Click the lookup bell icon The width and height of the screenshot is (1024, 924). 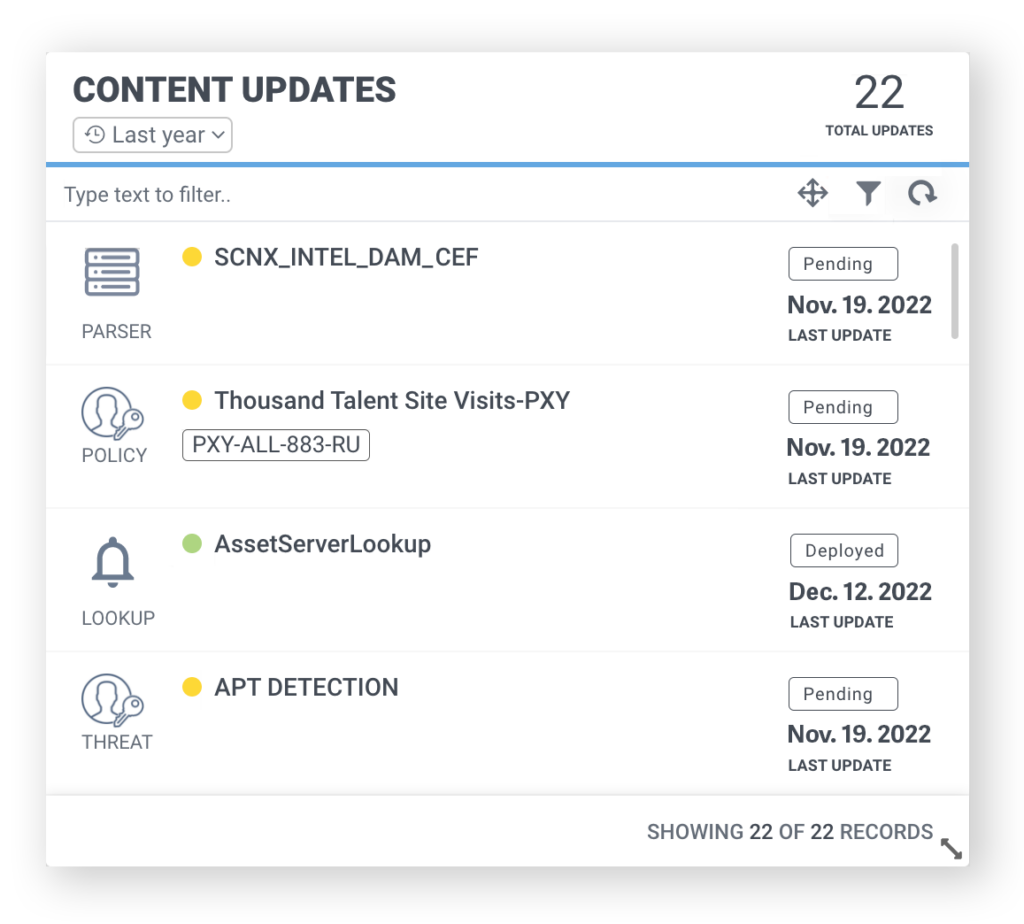pos(112,564)
